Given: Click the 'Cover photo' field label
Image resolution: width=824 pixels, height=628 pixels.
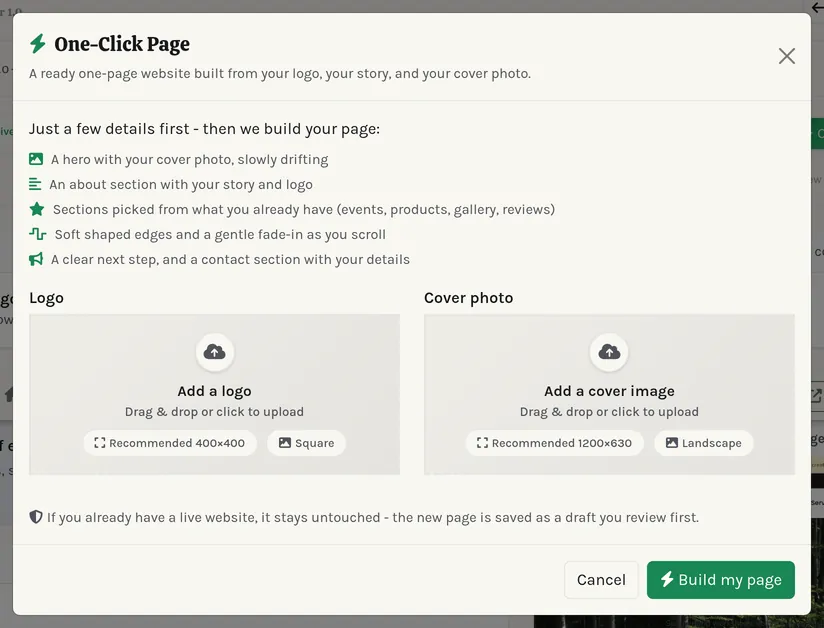Looking at the screenshot, I should point(468,297).
